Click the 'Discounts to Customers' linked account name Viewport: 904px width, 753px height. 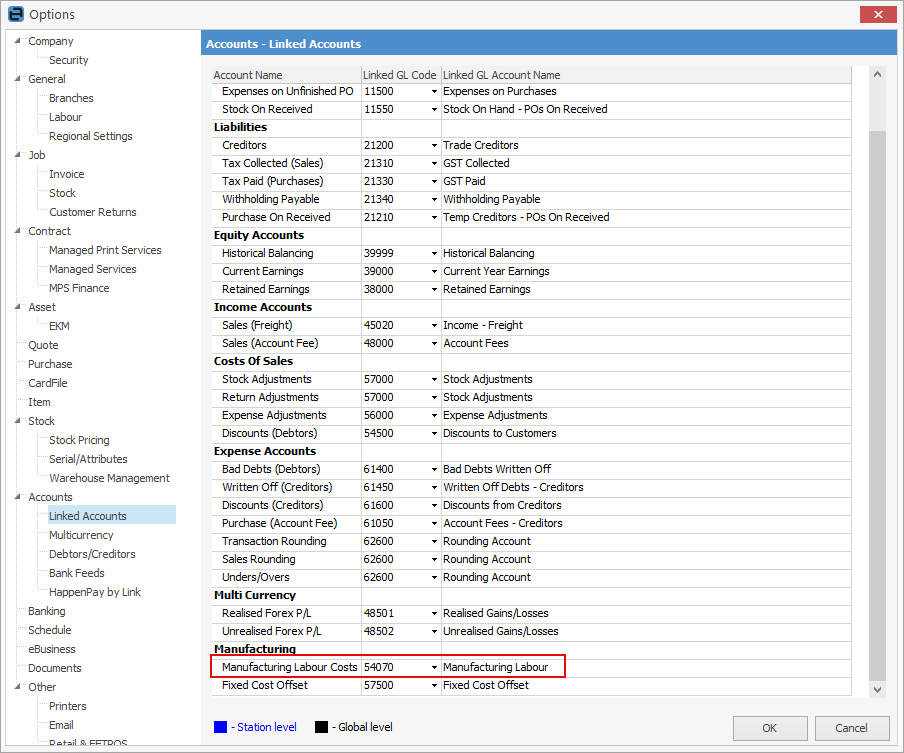(x=499, y=433)
